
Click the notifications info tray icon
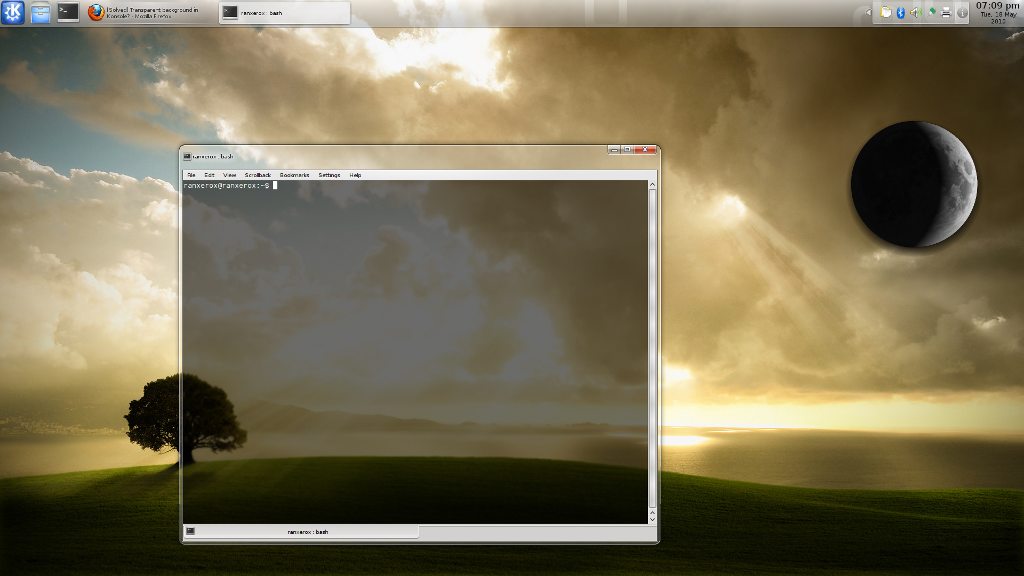[962, 13]
